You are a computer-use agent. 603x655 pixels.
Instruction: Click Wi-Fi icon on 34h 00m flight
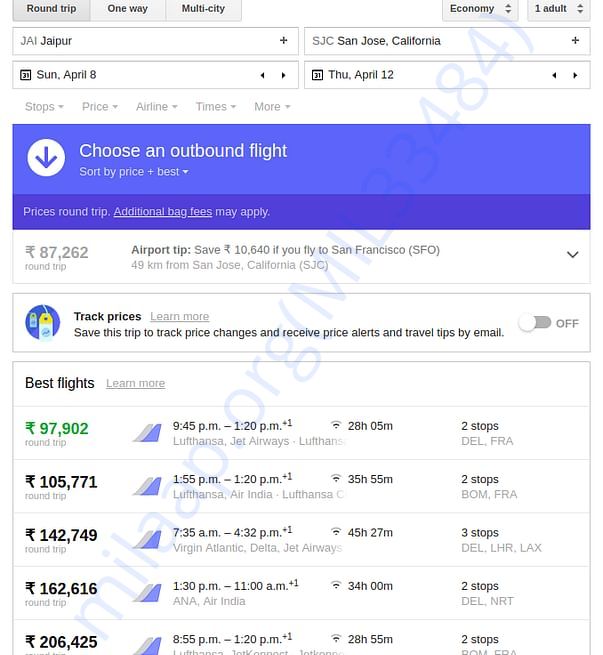pos(336,586)
